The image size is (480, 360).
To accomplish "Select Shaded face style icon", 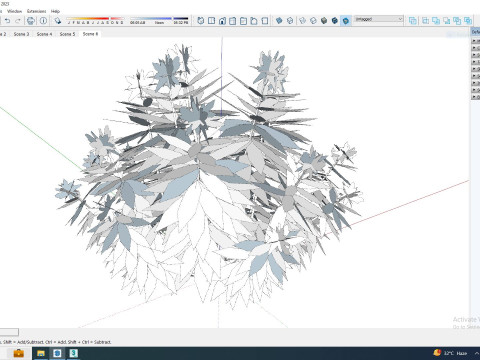I will coord(324,21).
